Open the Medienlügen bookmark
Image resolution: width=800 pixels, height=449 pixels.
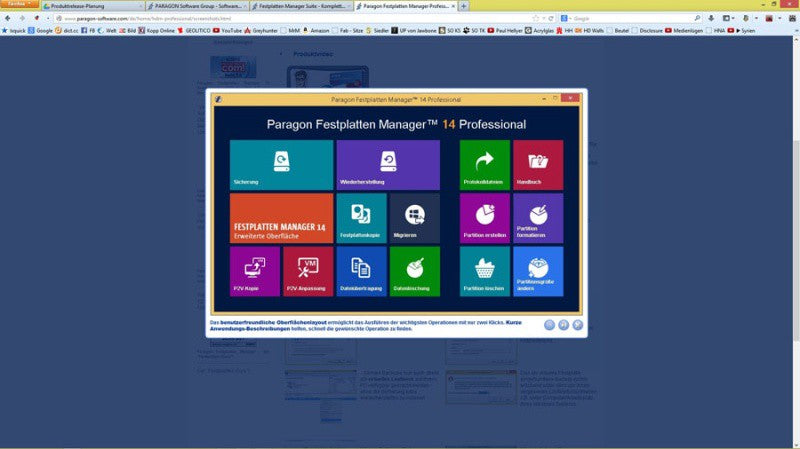684,31
